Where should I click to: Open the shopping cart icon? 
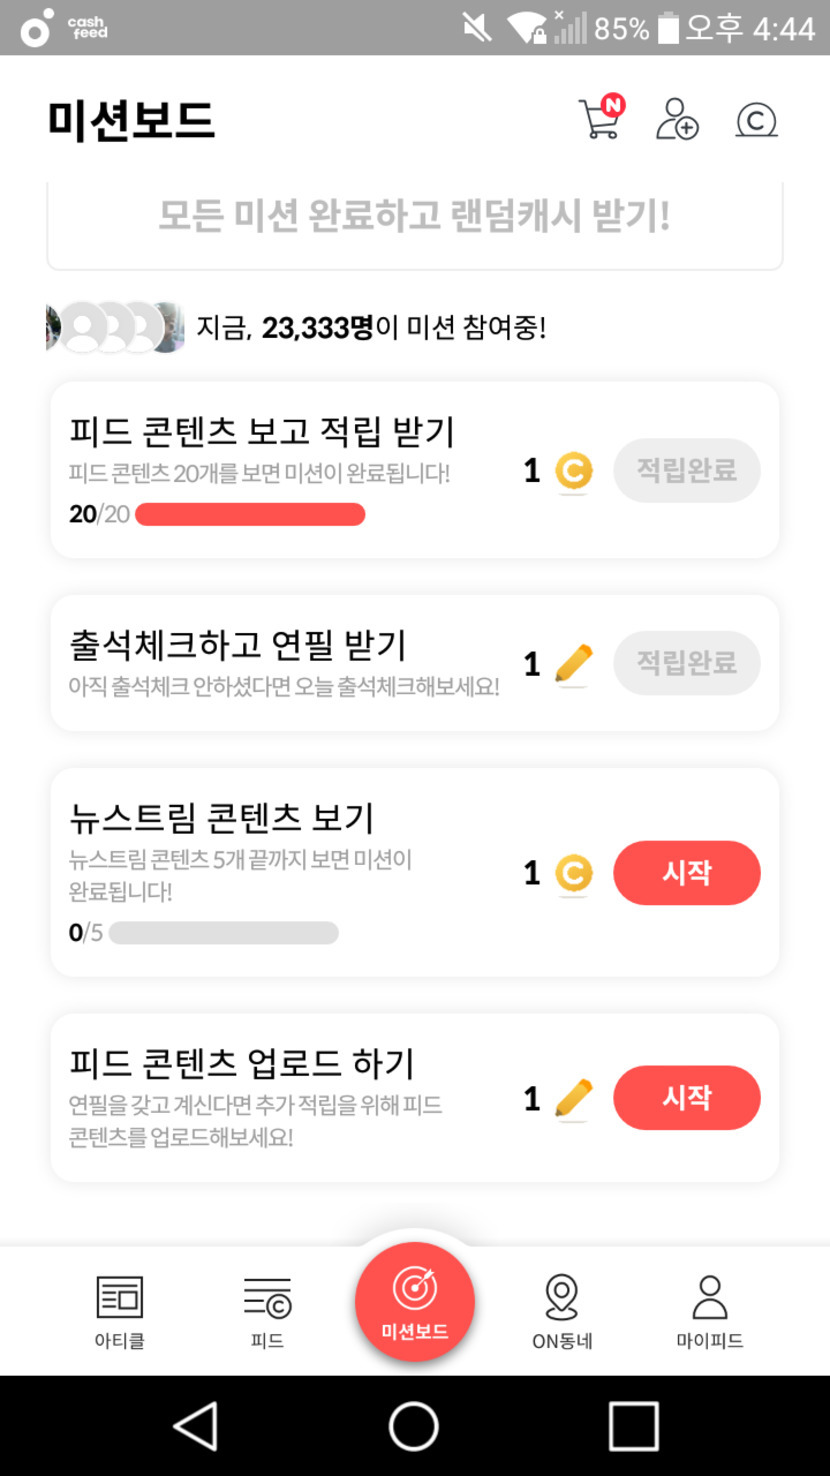pos(601,119)
